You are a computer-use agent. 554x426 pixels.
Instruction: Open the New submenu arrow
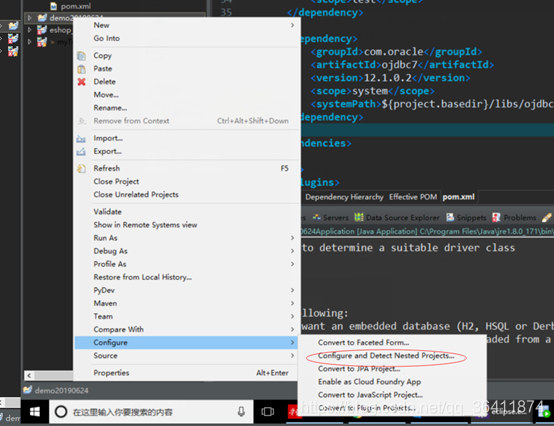292,25
